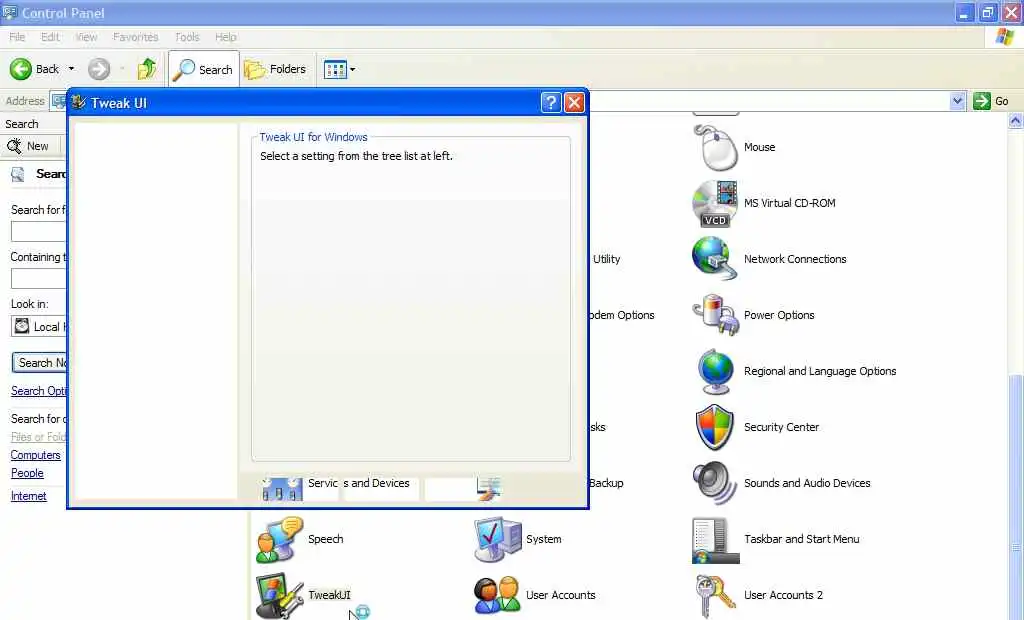This screenshot has height=620, width=1024.
Task: Click the scrollbar up arrow
Action: click(x=1016, y=120)
